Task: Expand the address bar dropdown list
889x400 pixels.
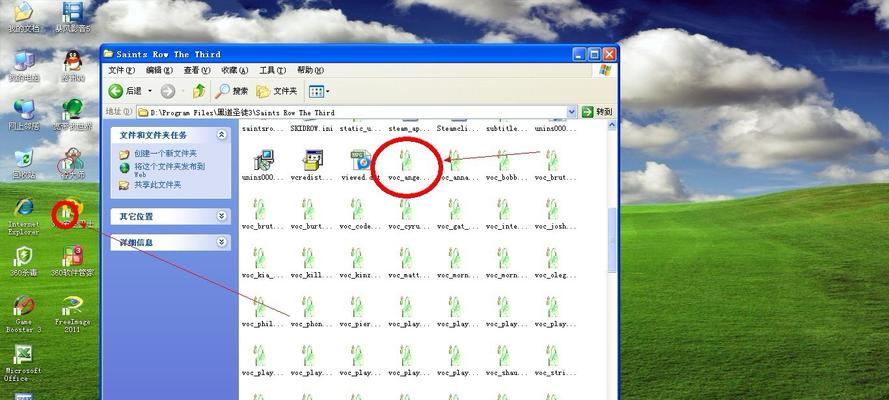Action: (x=572, y=112)
